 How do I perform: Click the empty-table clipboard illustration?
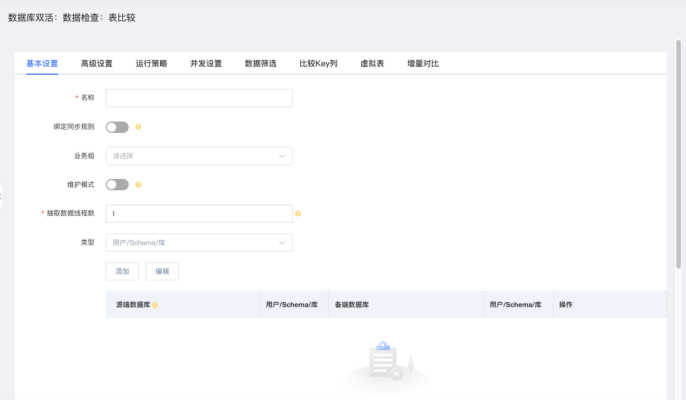(x=384, y=361)
